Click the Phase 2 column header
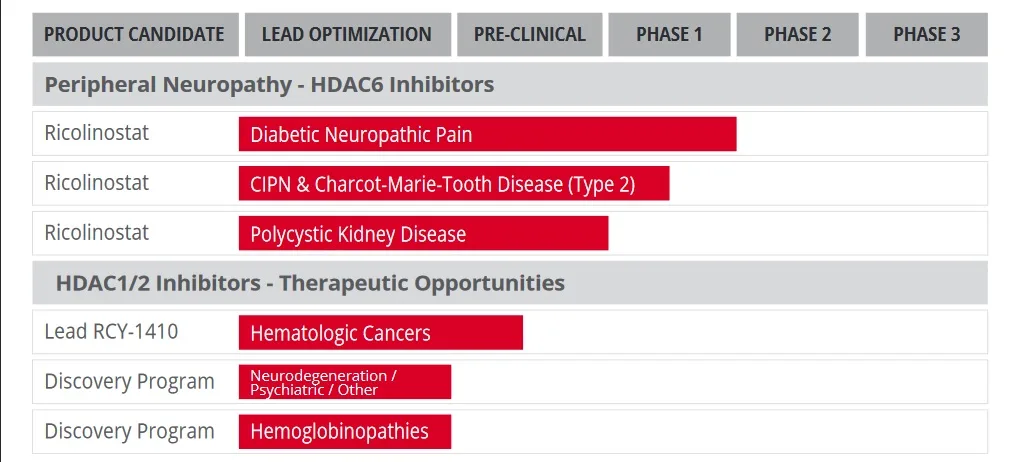 pos(797,35)
